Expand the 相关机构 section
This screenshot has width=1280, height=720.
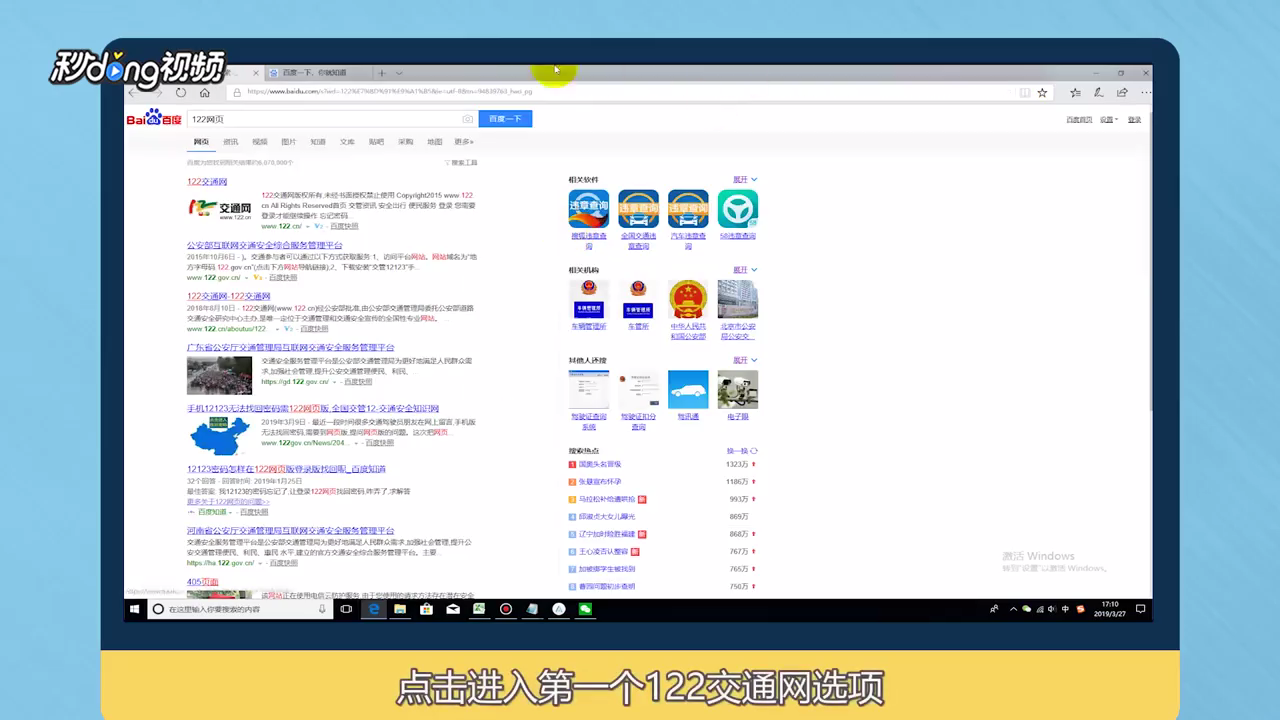pos(745,270)
